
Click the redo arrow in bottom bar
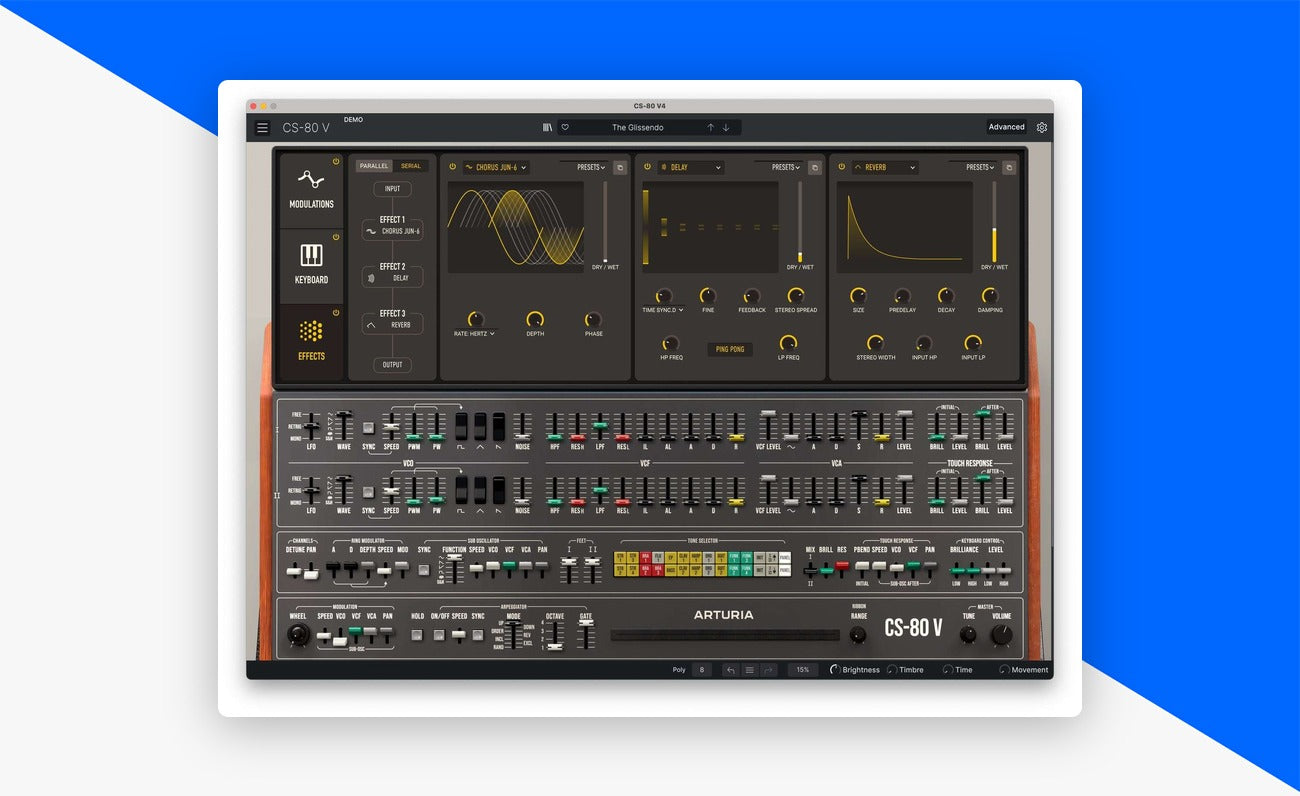(768, 670)
